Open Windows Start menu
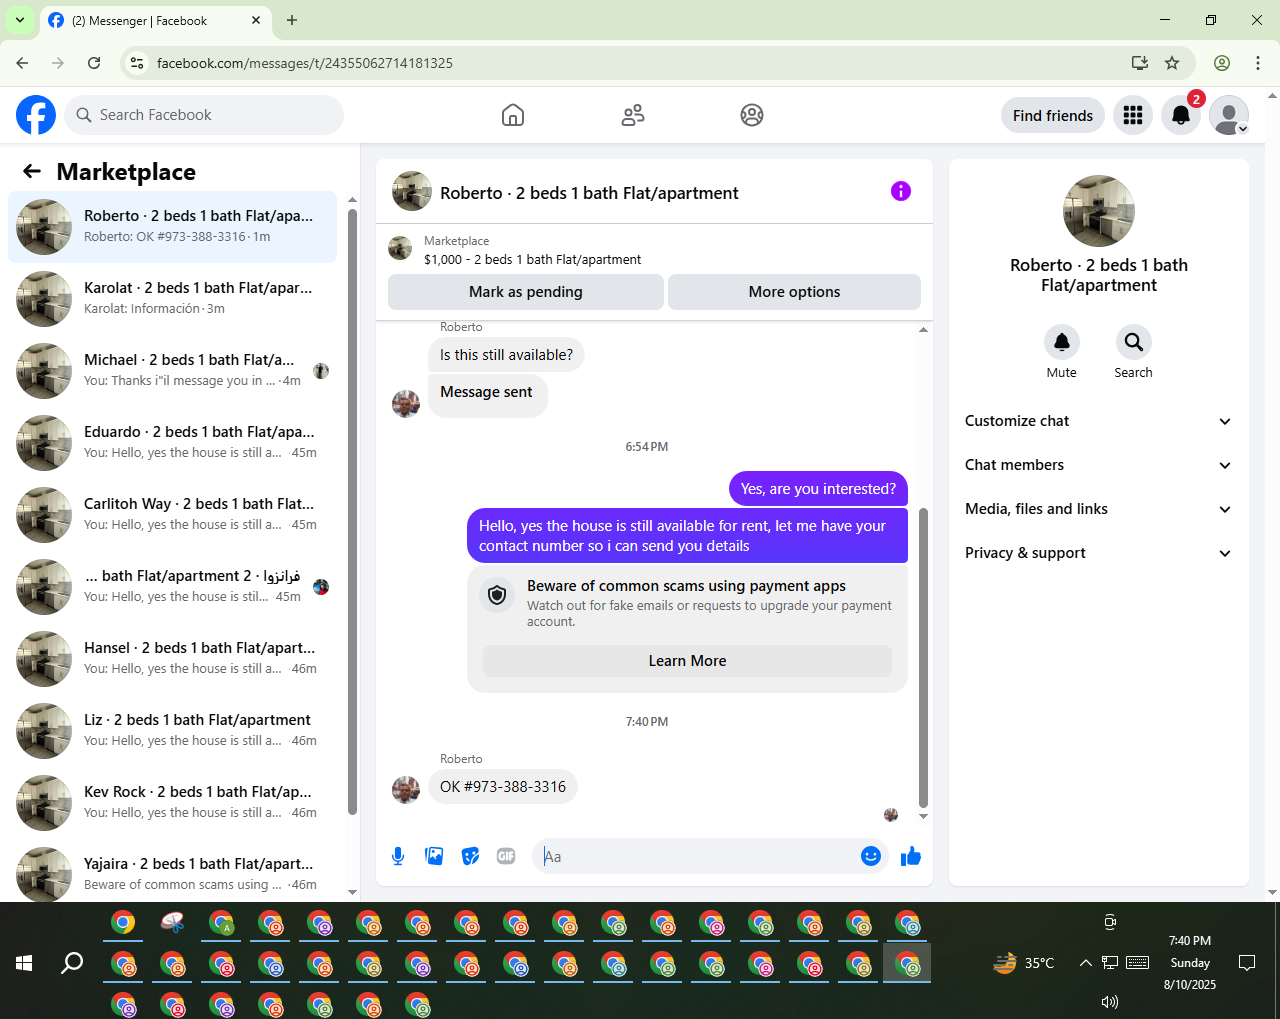Viewport: 1280px width, 1019px height. [24, 963]
